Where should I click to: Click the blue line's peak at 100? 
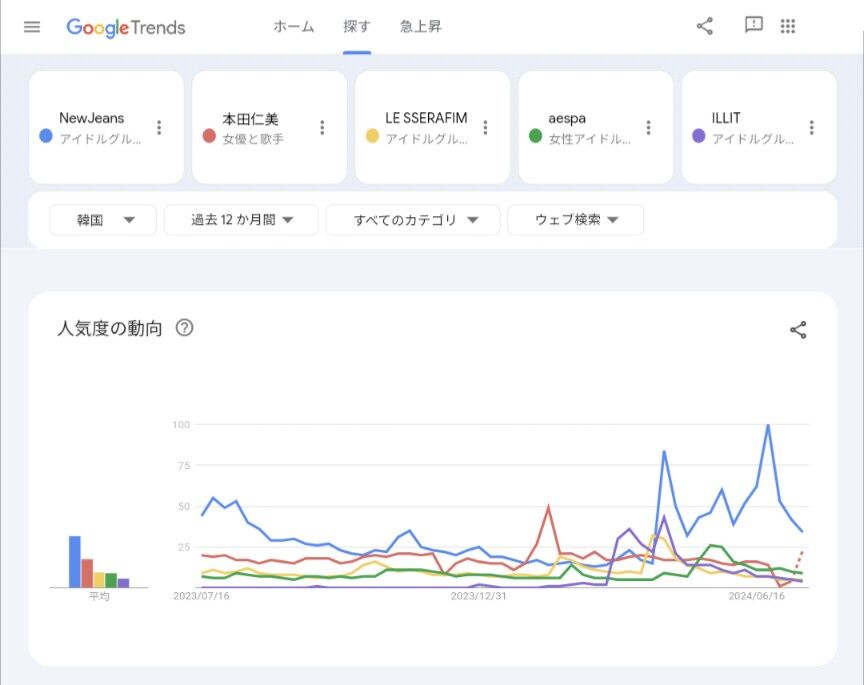pyautogui.click(x=768, y=425)
